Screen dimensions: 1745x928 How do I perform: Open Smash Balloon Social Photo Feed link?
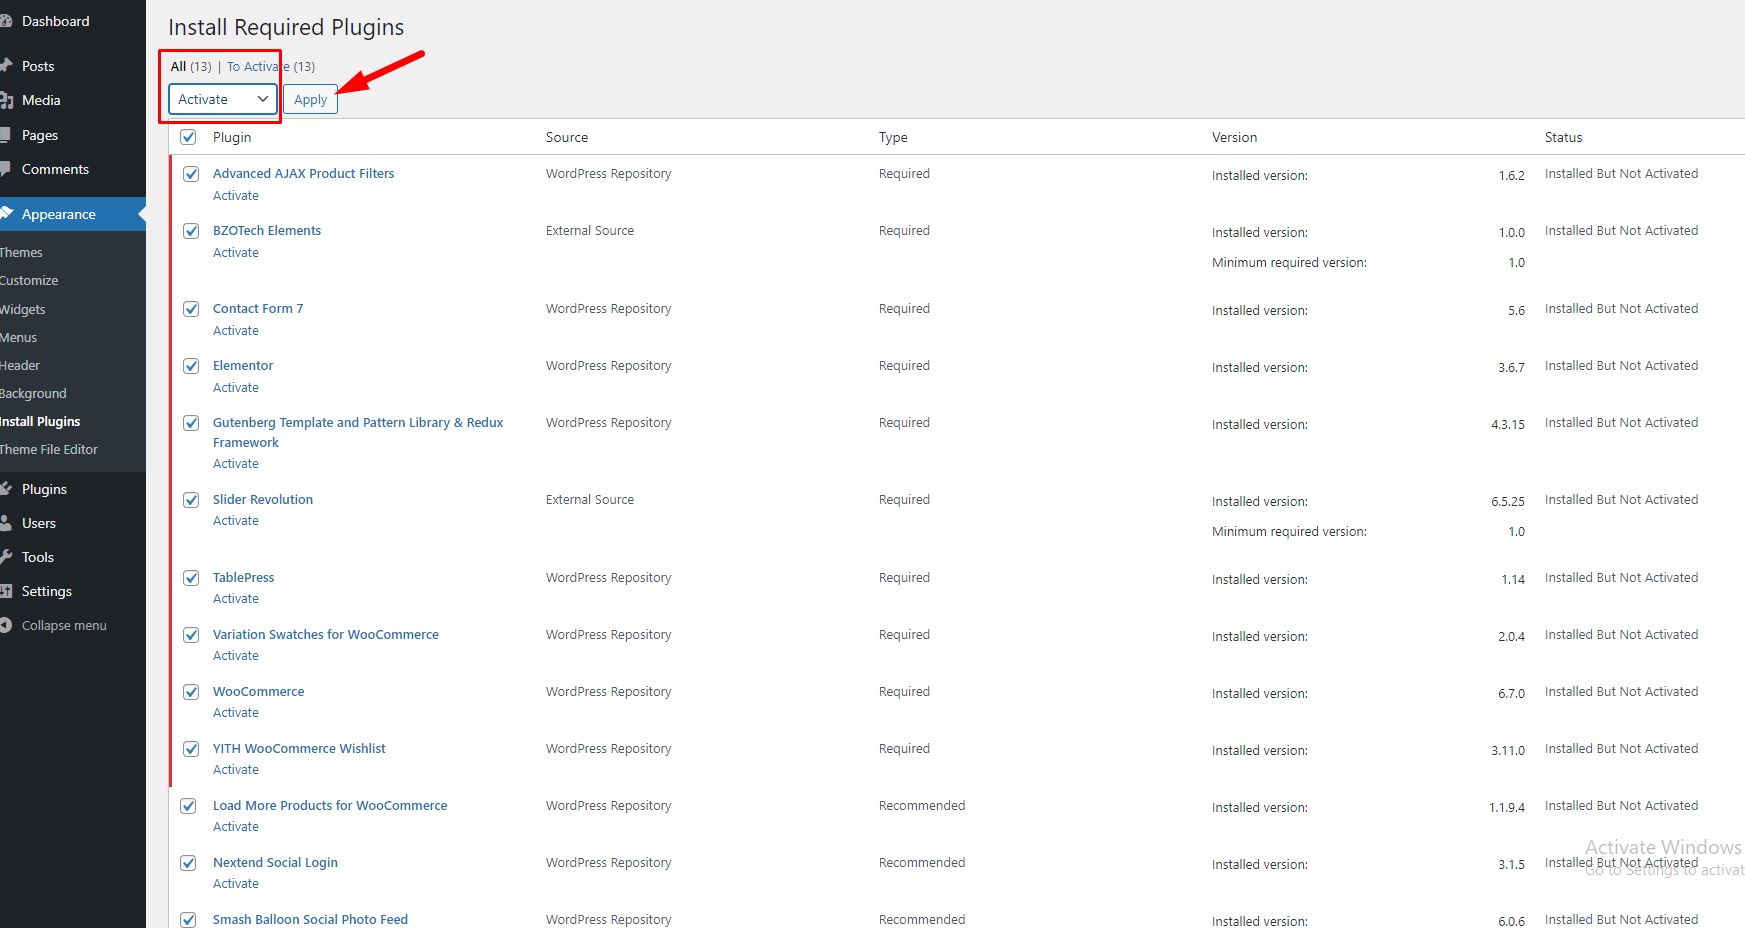pos(310,920)
